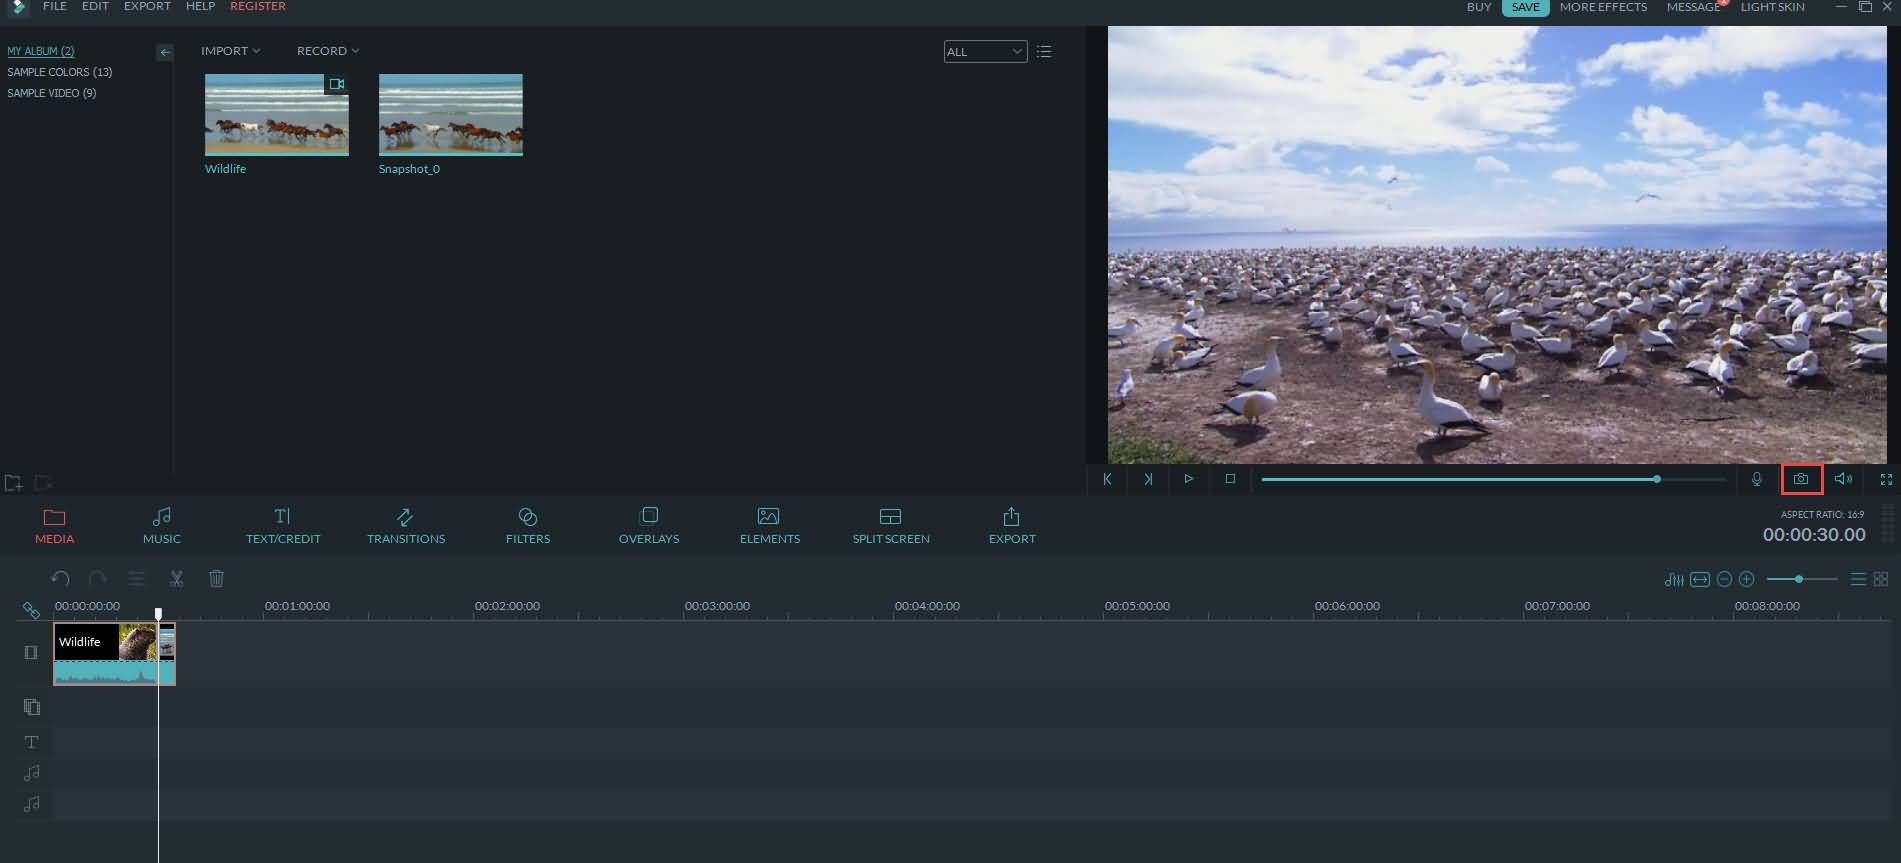Take a snapshot with the camera icon

tap(1801, 479)
